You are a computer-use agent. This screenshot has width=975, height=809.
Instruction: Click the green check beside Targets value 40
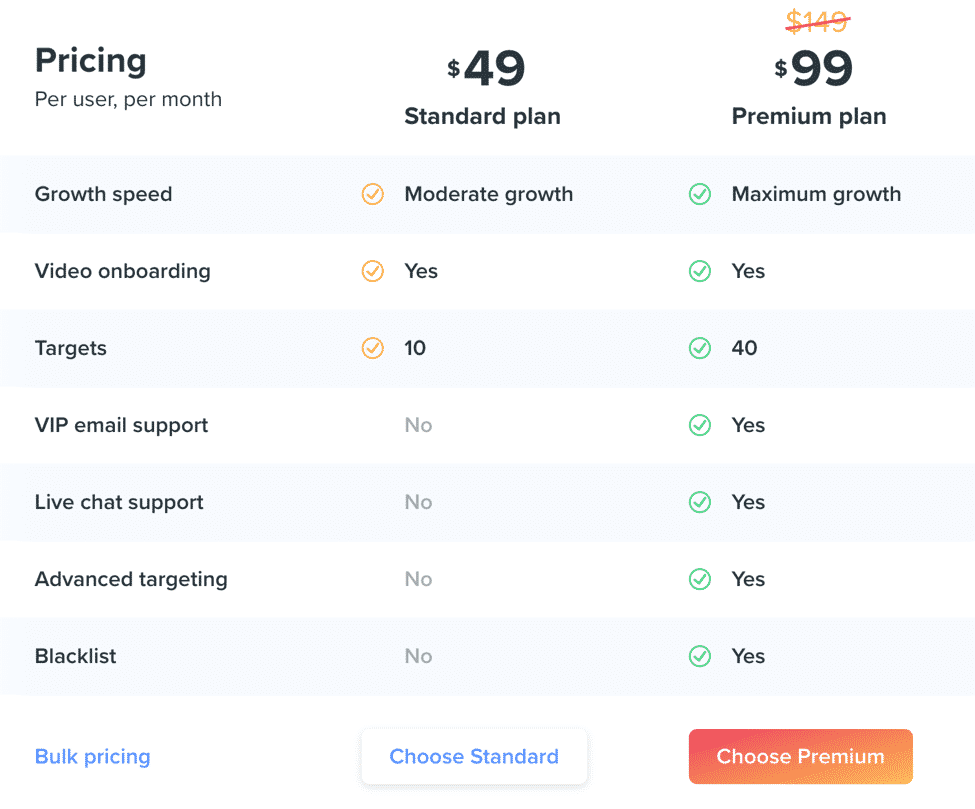pos(700,348)
